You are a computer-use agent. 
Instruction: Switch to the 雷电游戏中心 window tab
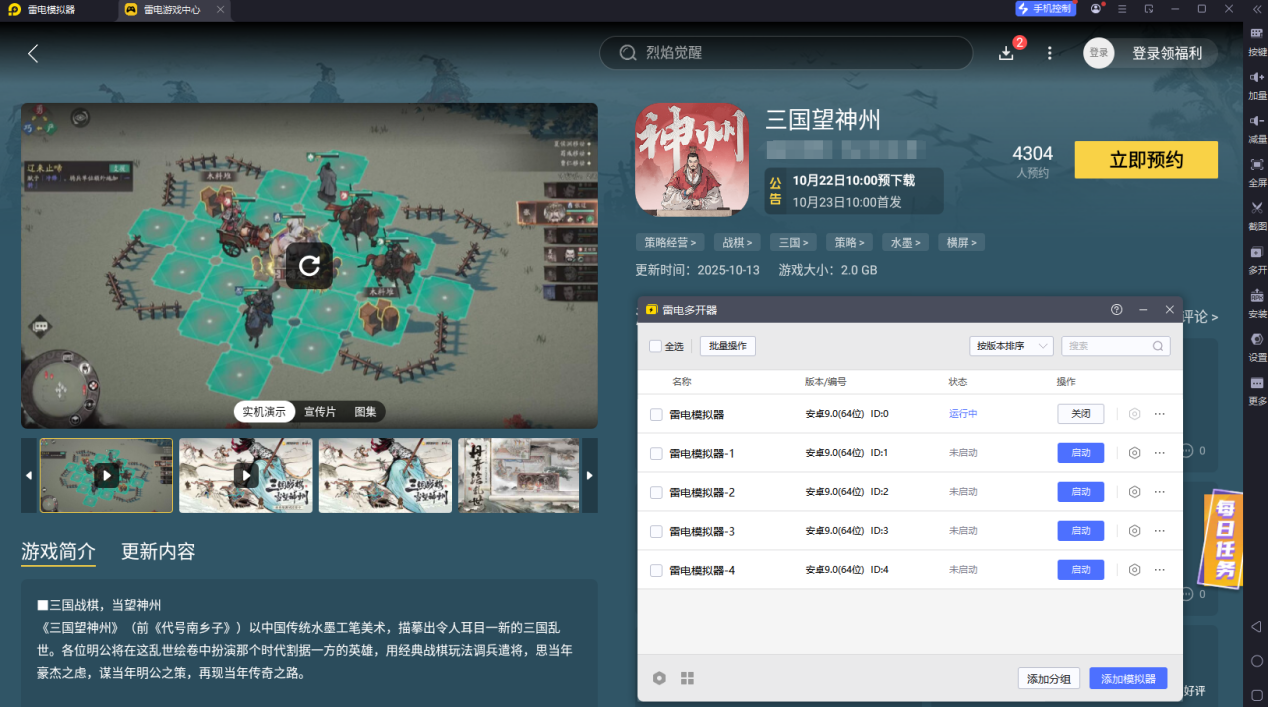point(171,9)
